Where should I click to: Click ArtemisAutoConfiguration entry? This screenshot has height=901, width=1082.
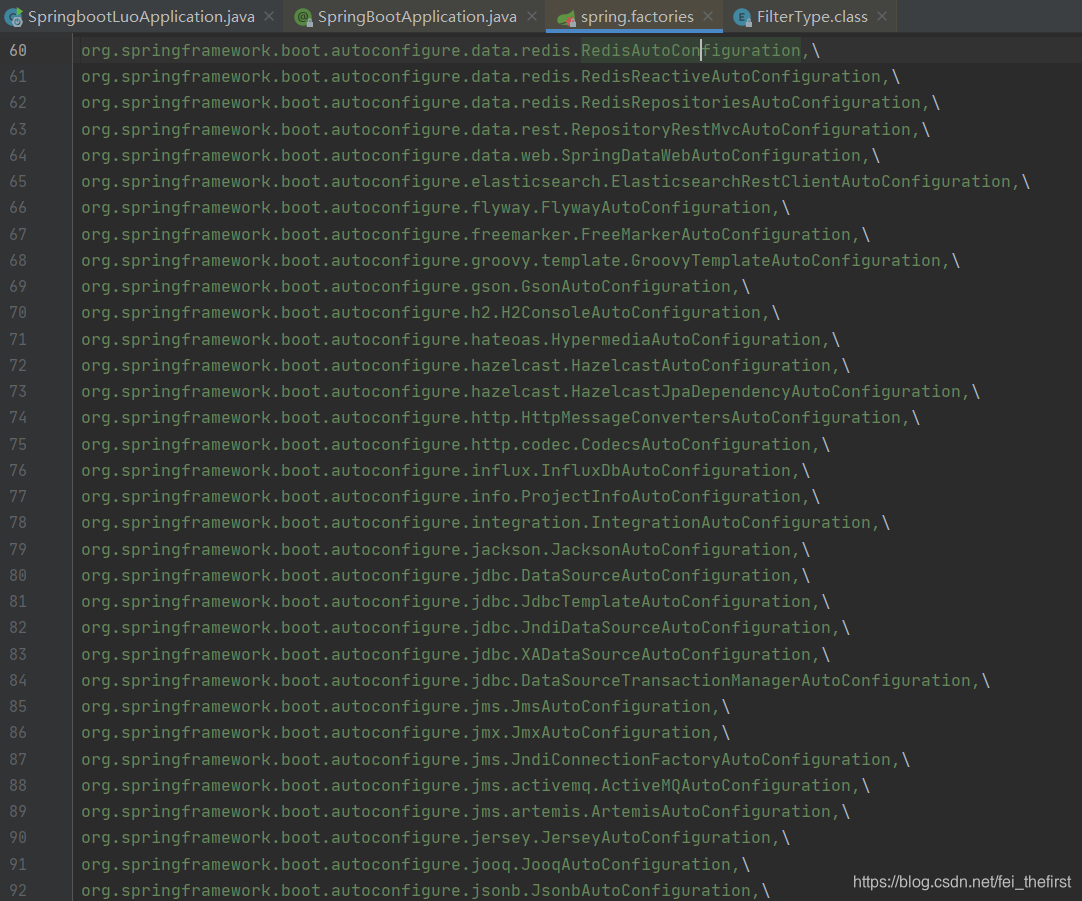coord(711,811)
